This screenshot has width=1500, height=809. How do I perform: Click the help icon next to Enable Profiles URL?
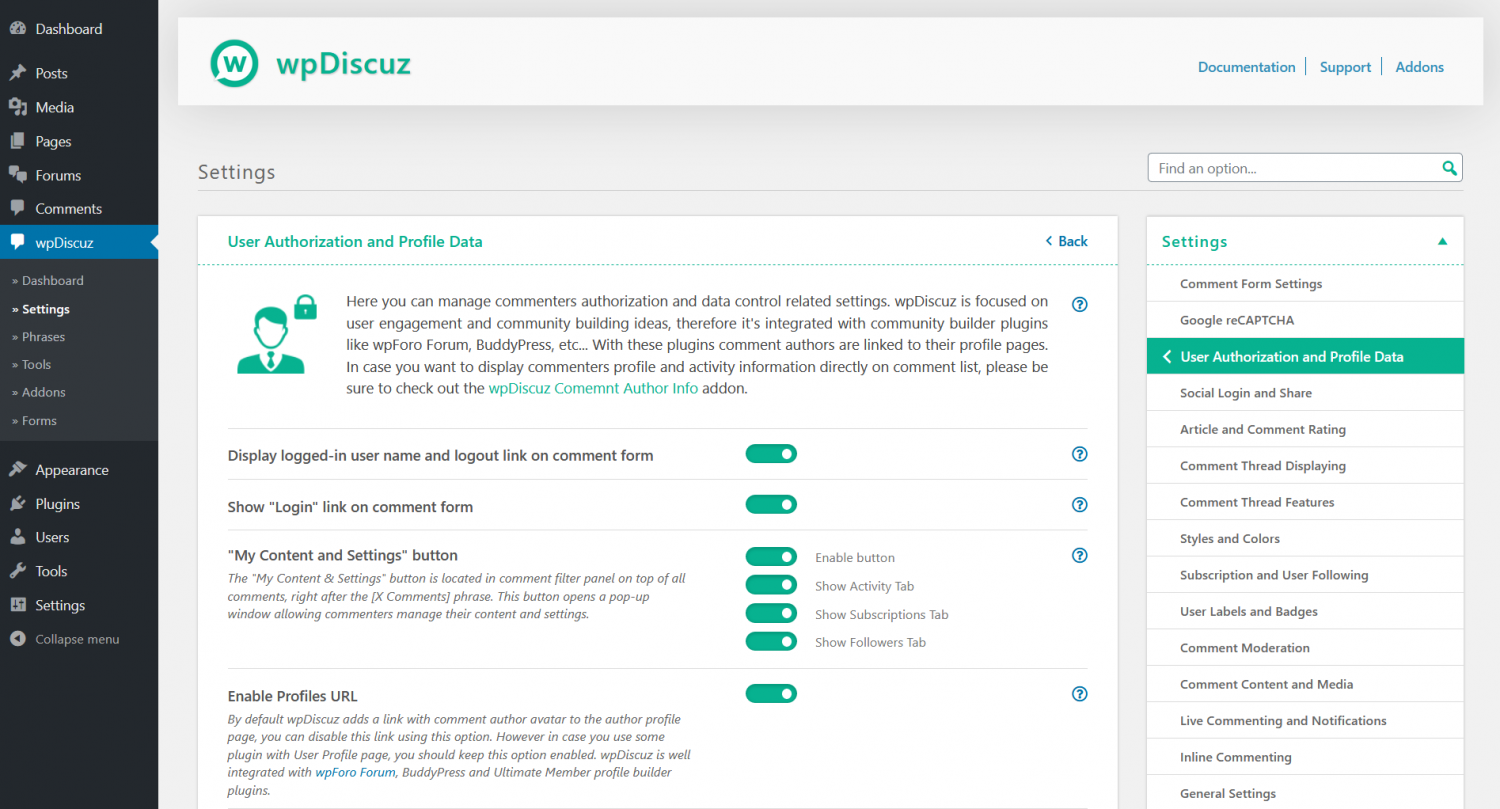click(1079, 693)
